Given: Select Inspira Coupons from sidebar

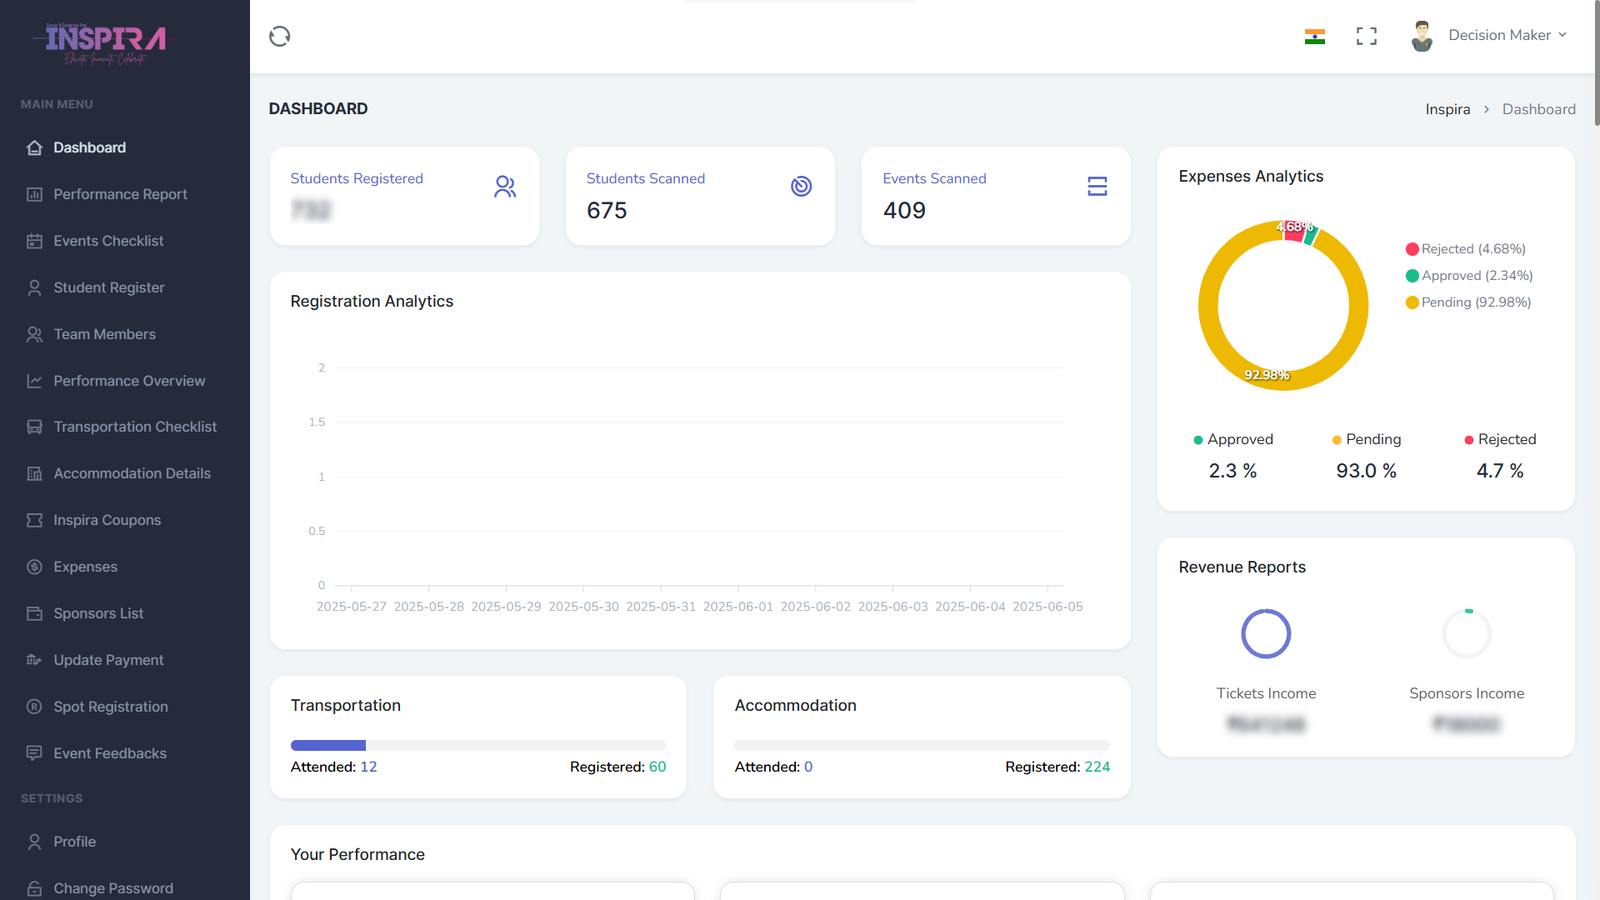Looking at the screenshot, I should [107, 520].
